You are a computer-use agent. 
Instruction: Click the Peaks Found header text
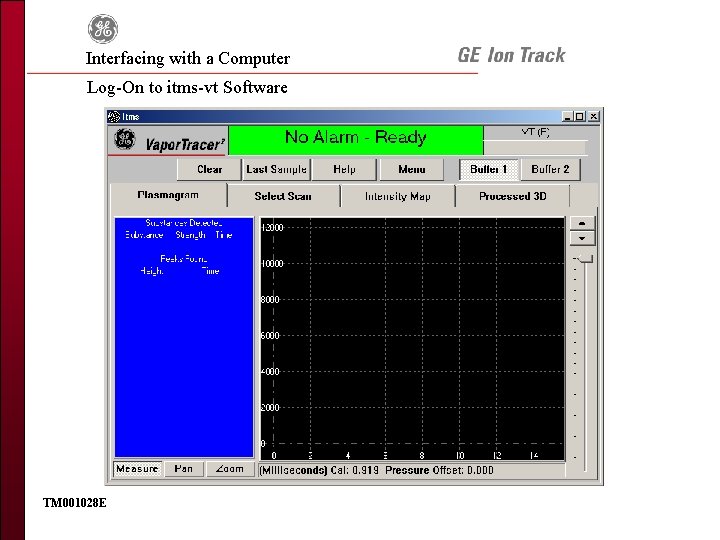click(184, 259)
